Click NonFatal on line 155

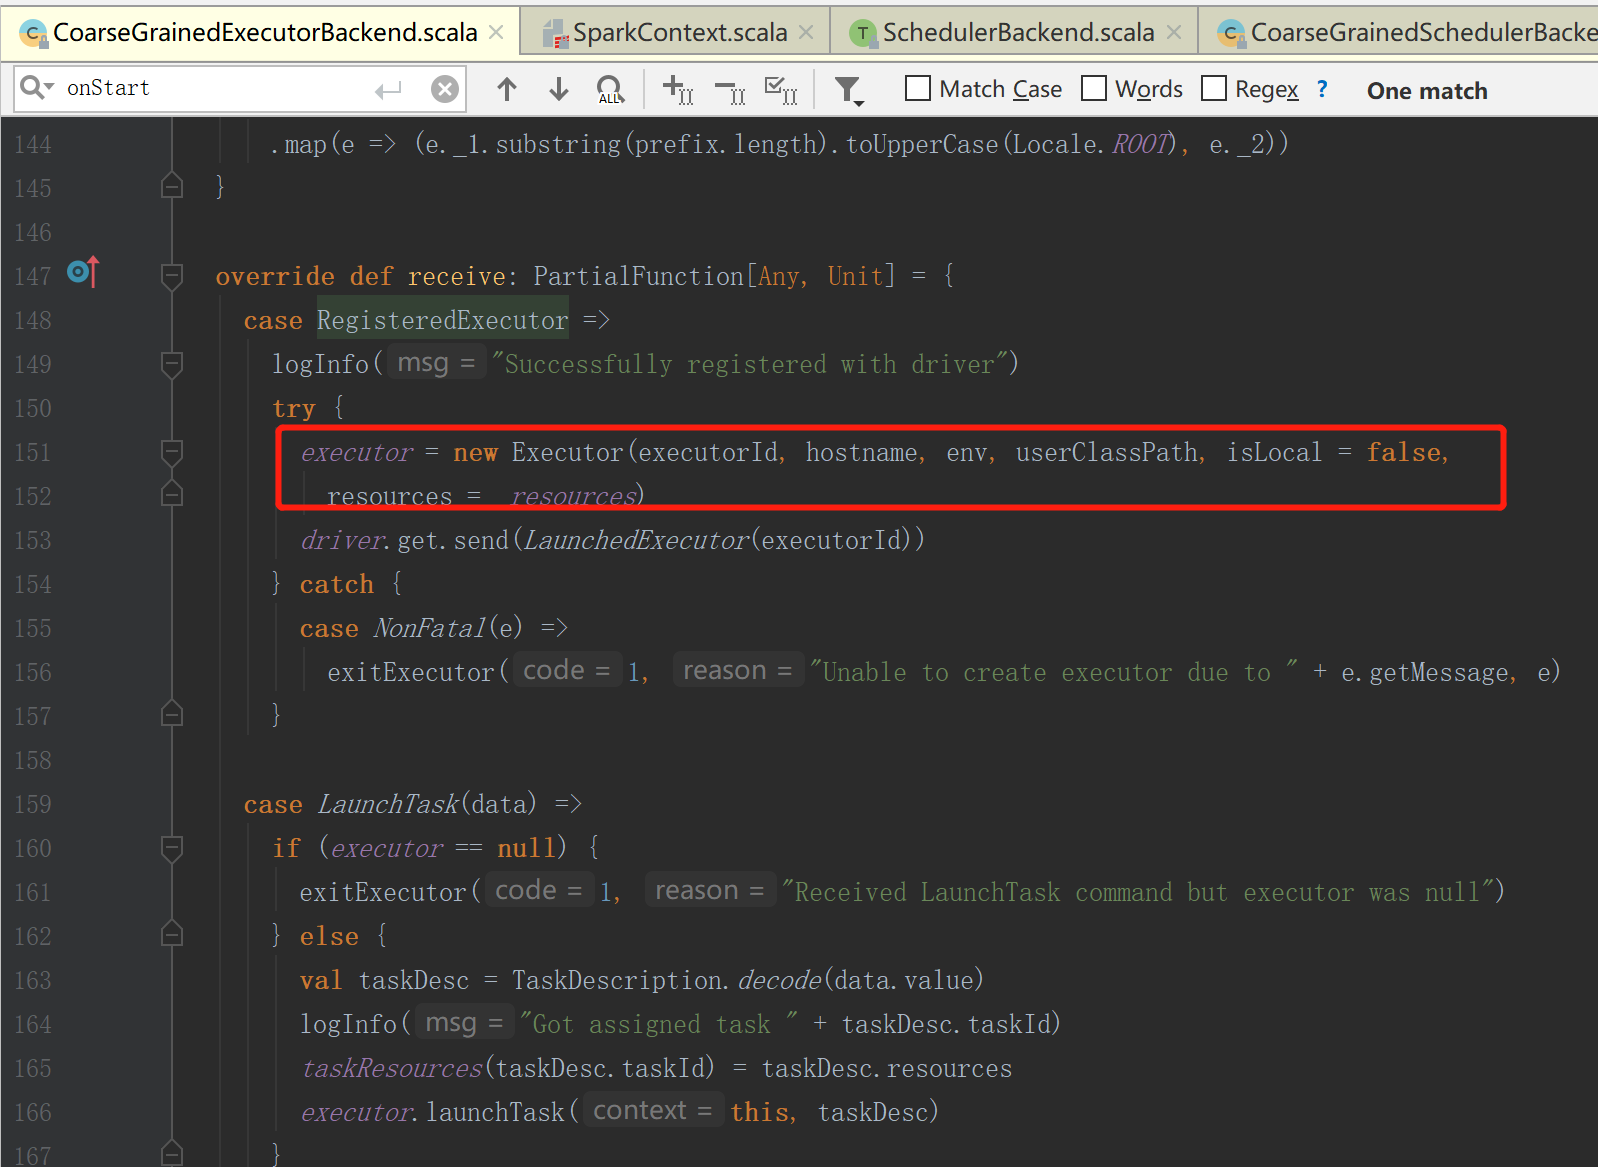(429, 628)
